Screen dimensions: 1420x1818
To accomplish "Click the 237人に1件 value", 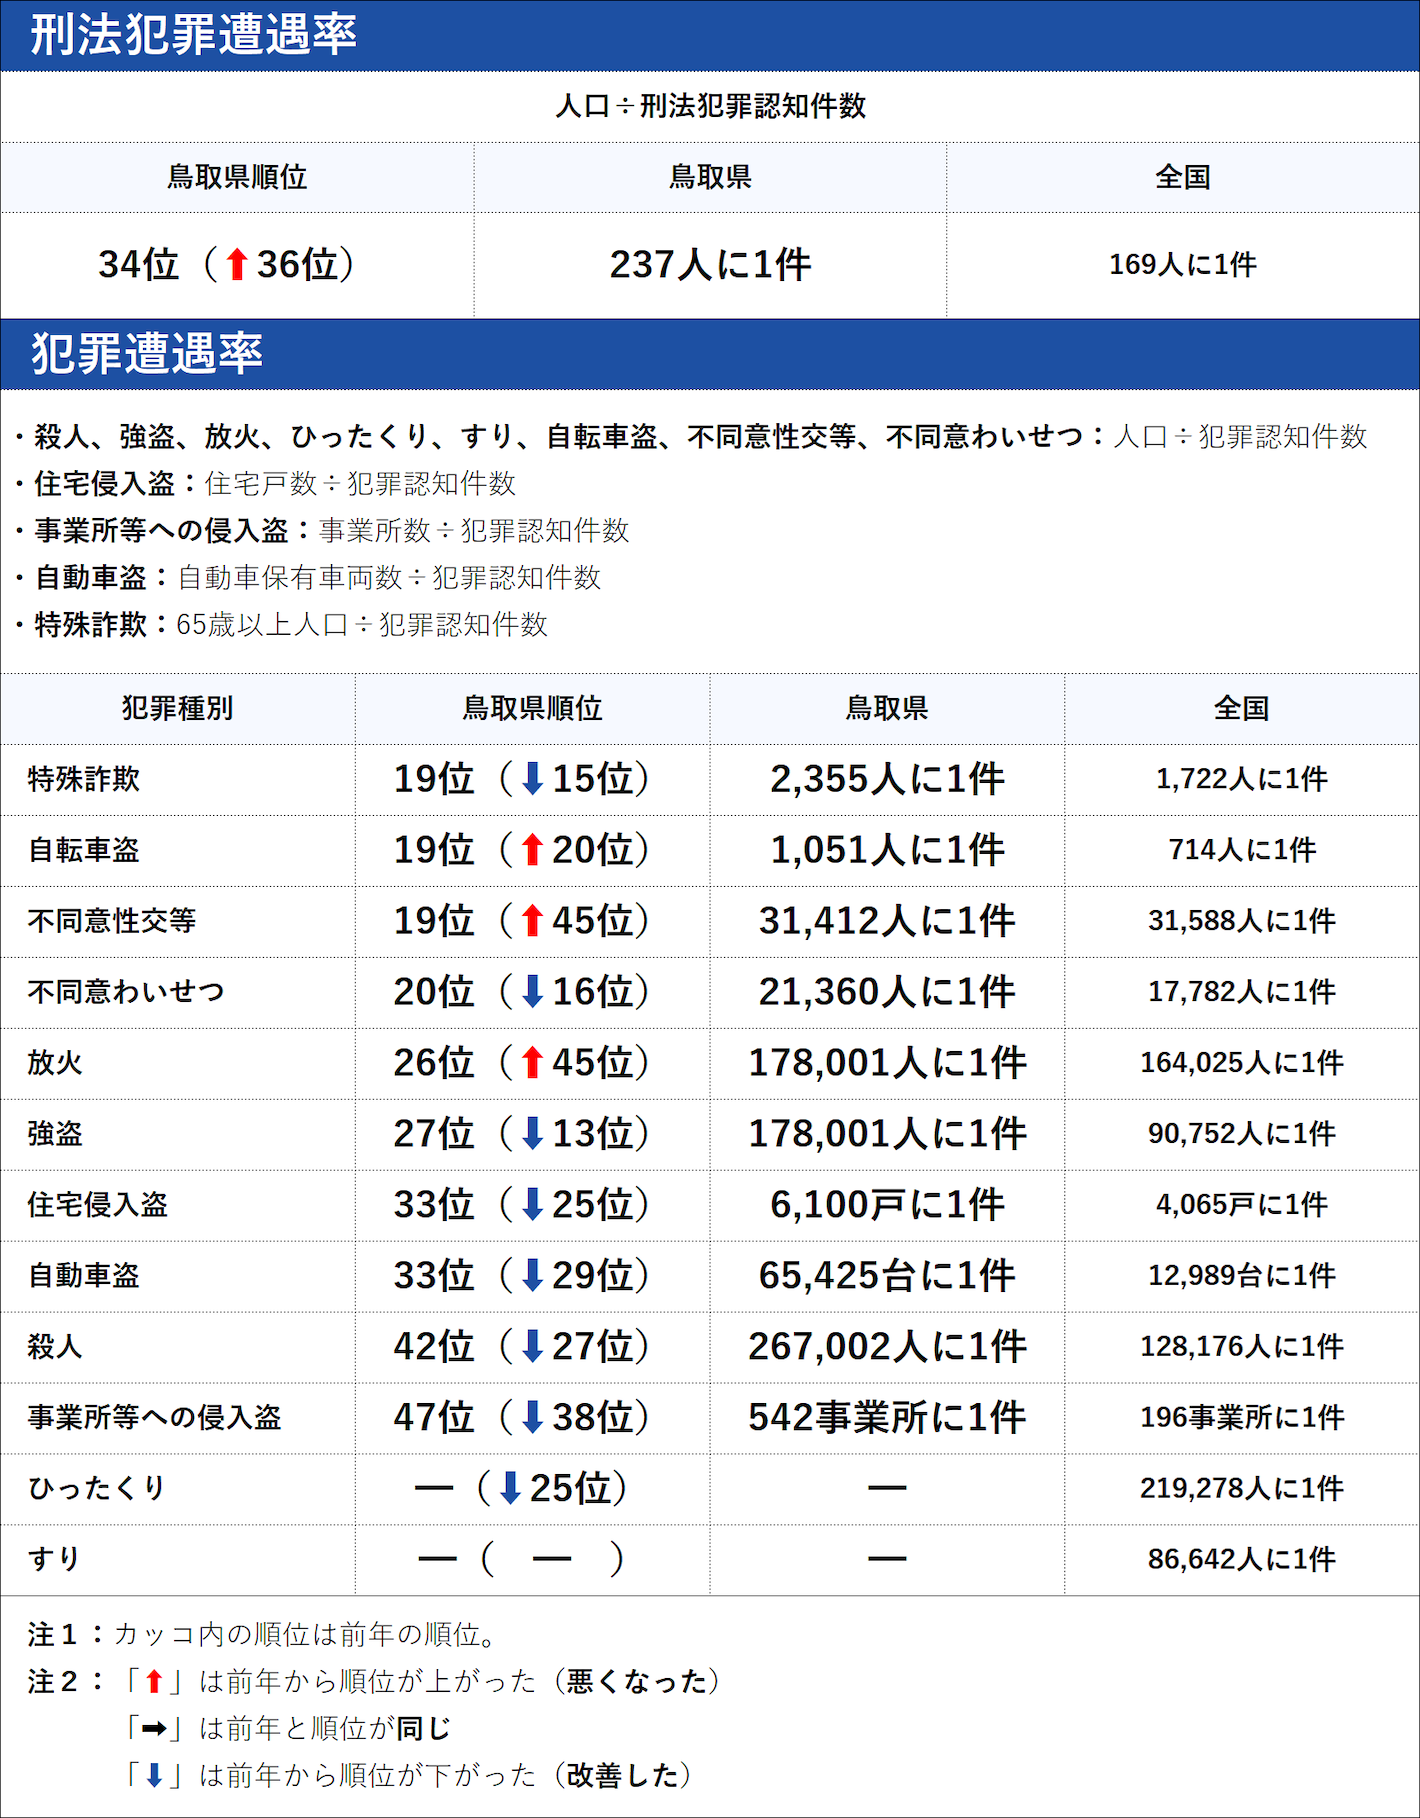I will tap(710, 265).
